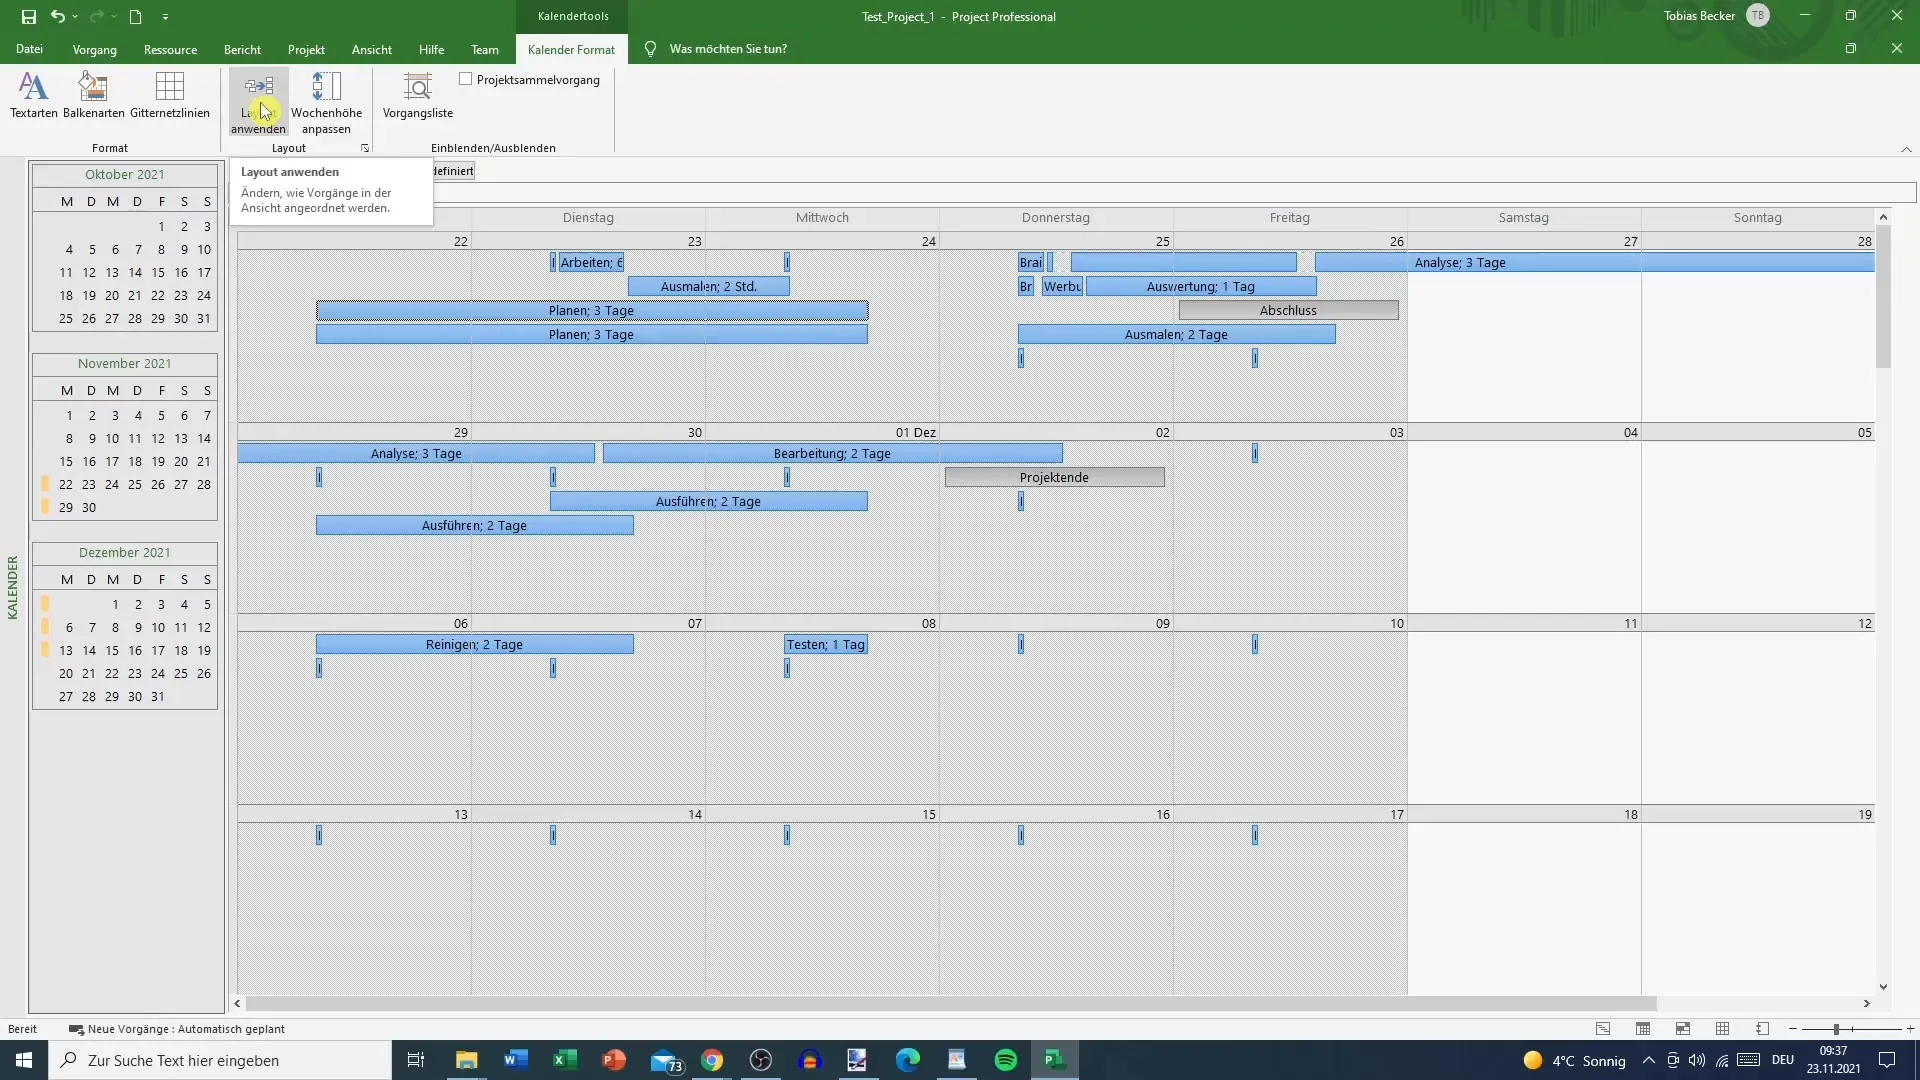
Task: Open Task View in the taskbar
Action: coord(416,1060)
